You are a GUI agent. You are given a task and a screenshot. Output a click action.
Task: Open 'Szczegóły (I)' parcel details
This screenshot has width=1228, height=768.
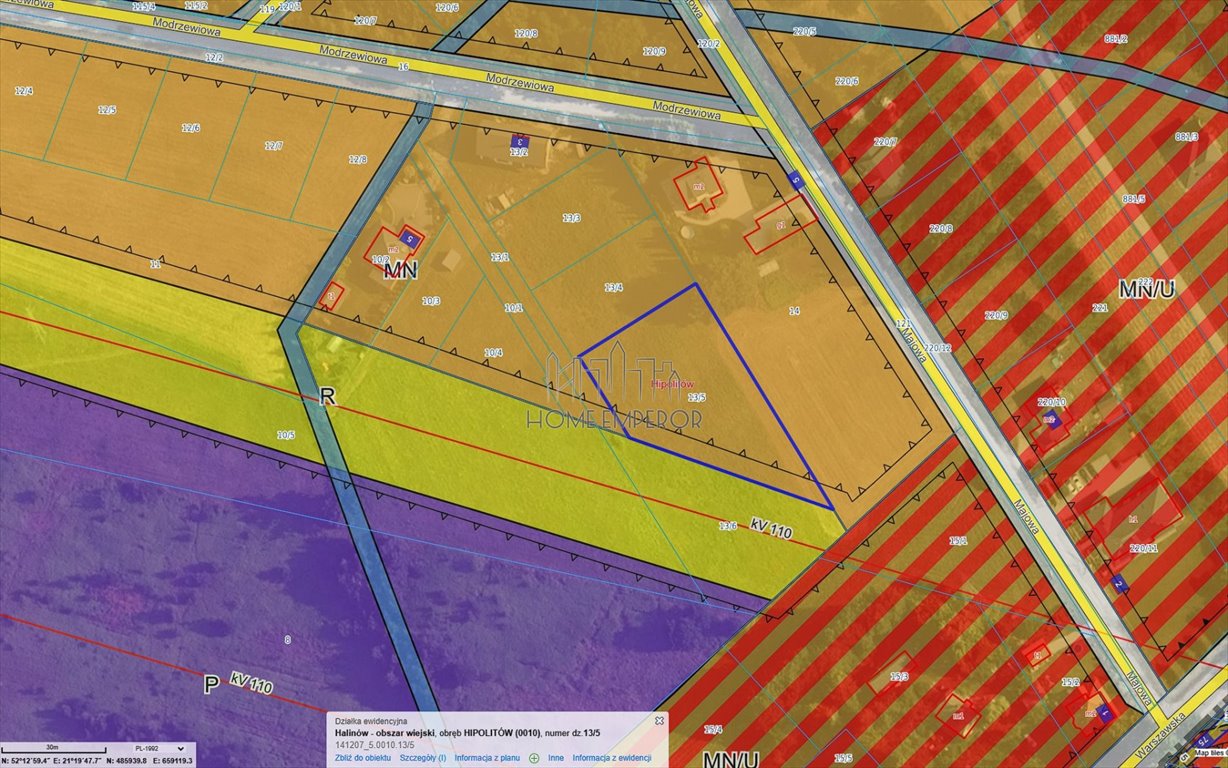point(423,758)
